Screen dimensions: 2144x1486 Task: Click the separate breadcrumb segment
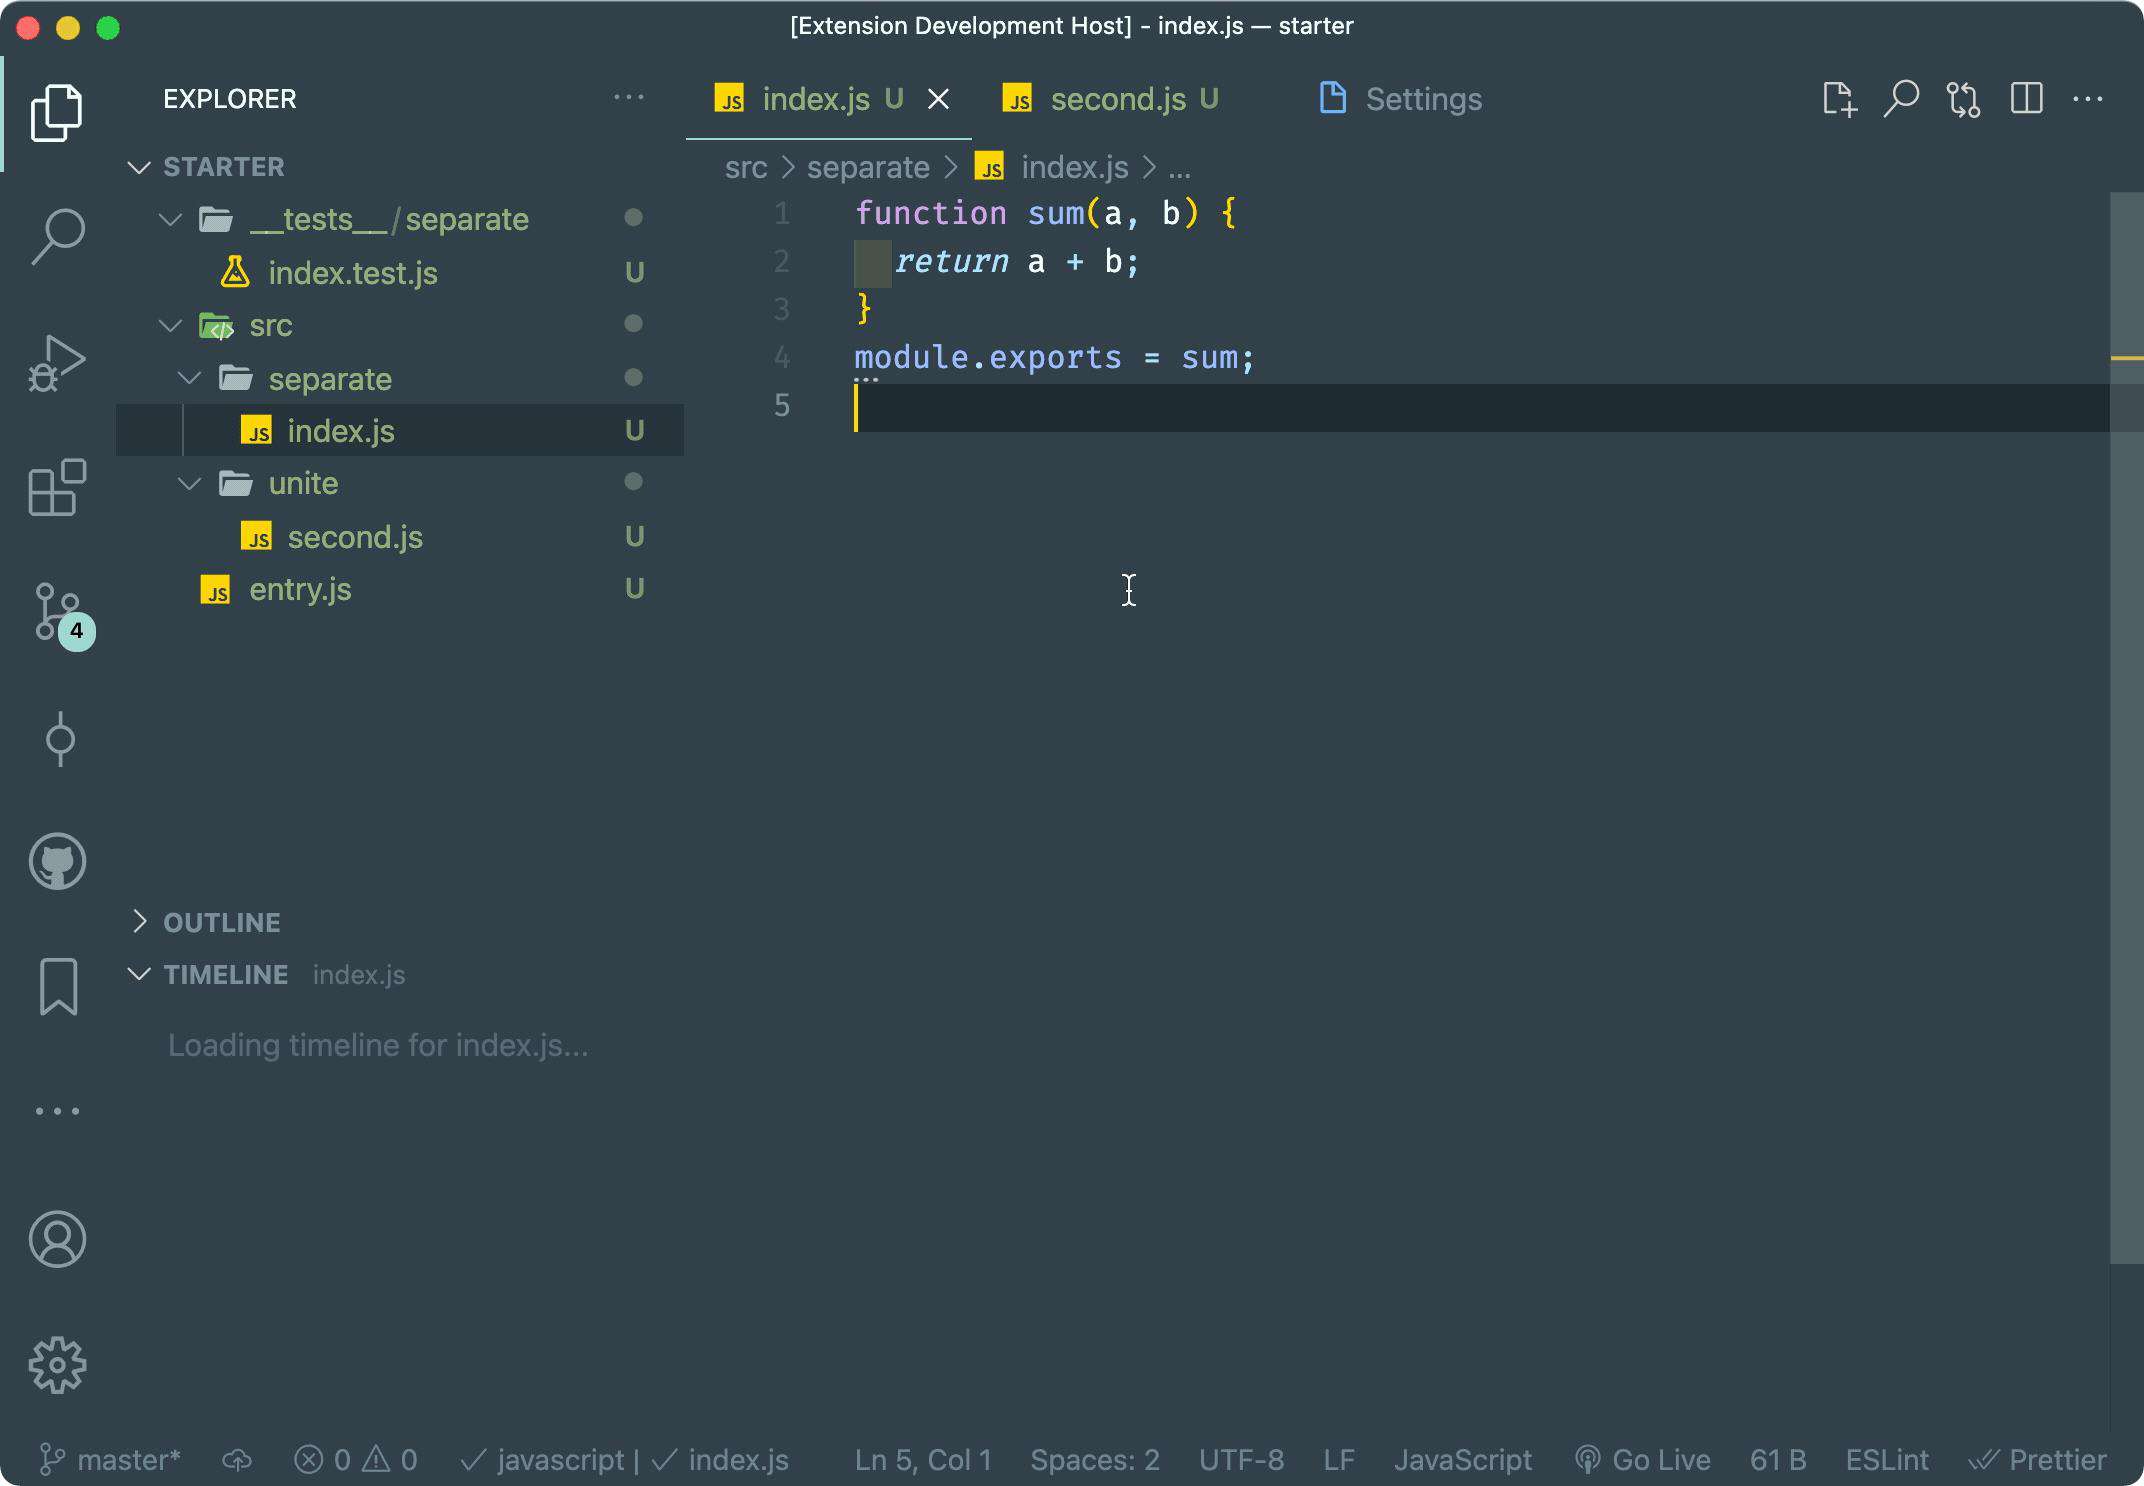[868, 167]
